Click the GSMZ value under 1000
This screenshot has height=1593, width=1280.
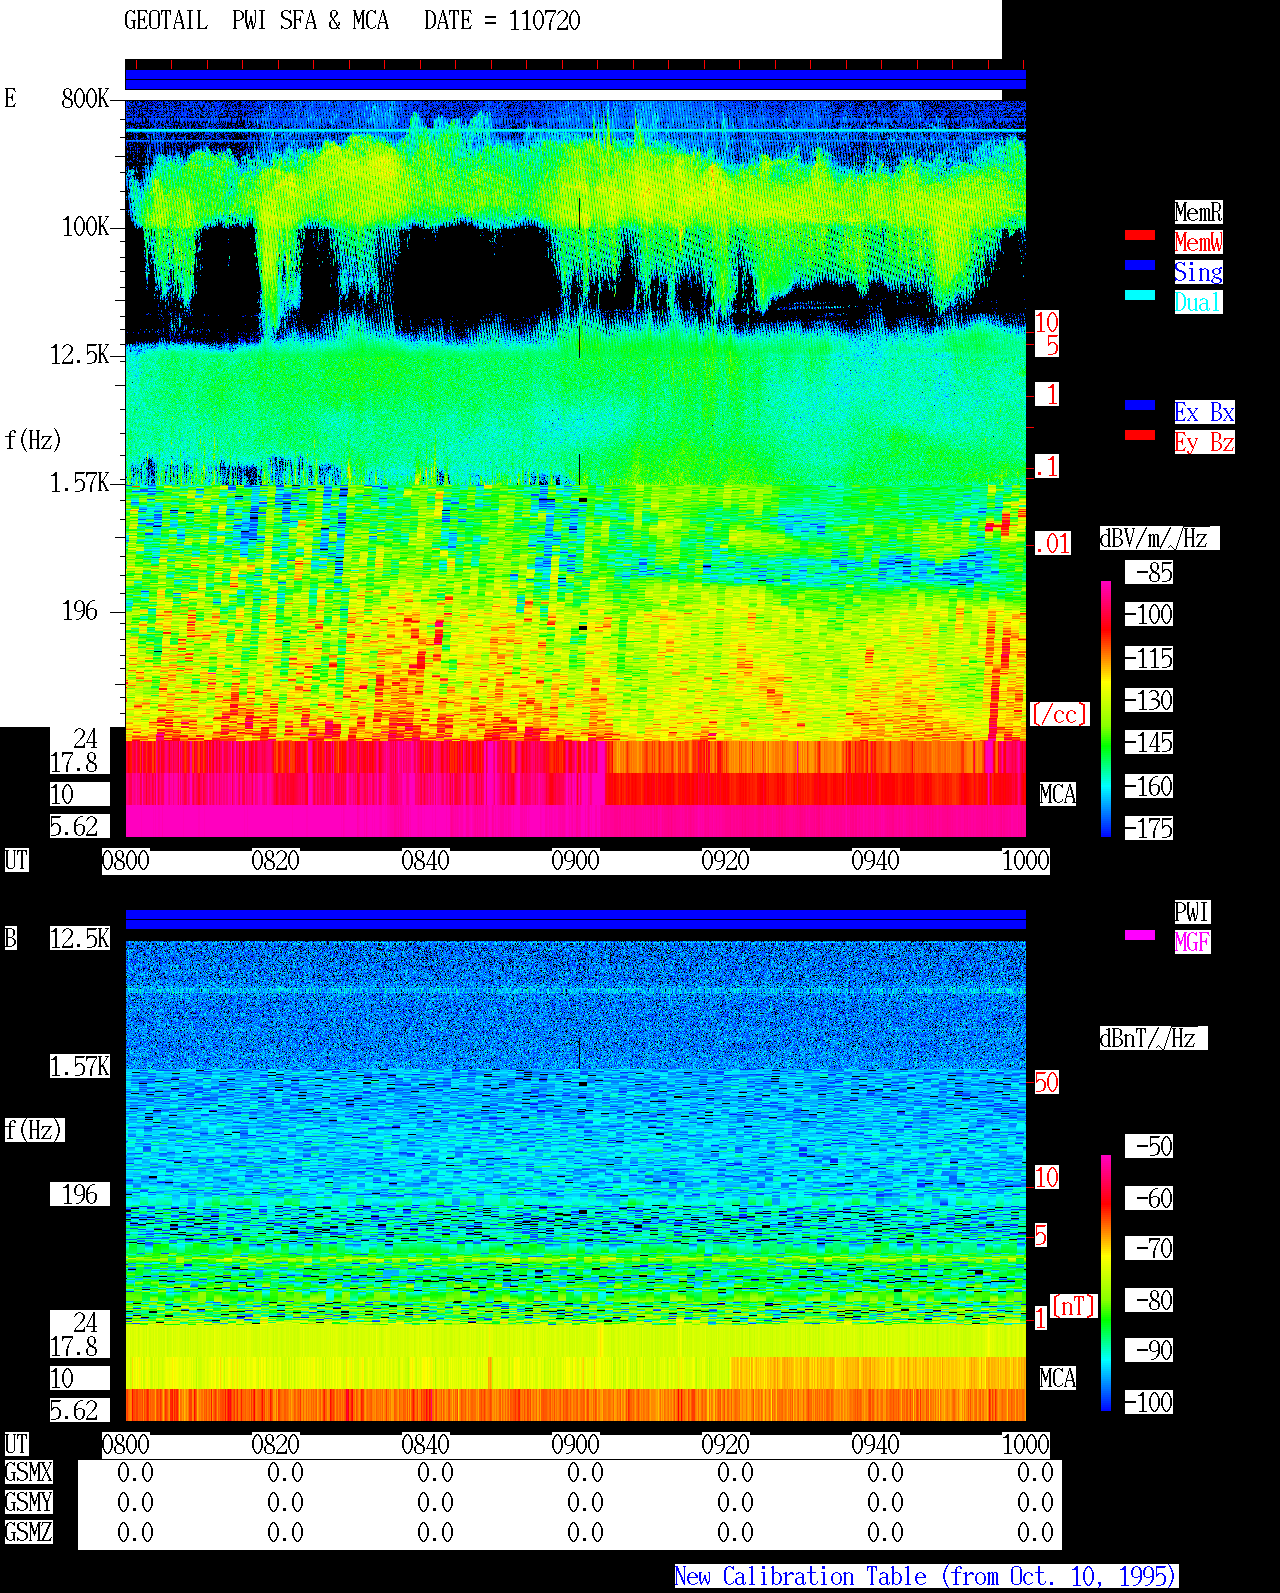(1035, 1532)
